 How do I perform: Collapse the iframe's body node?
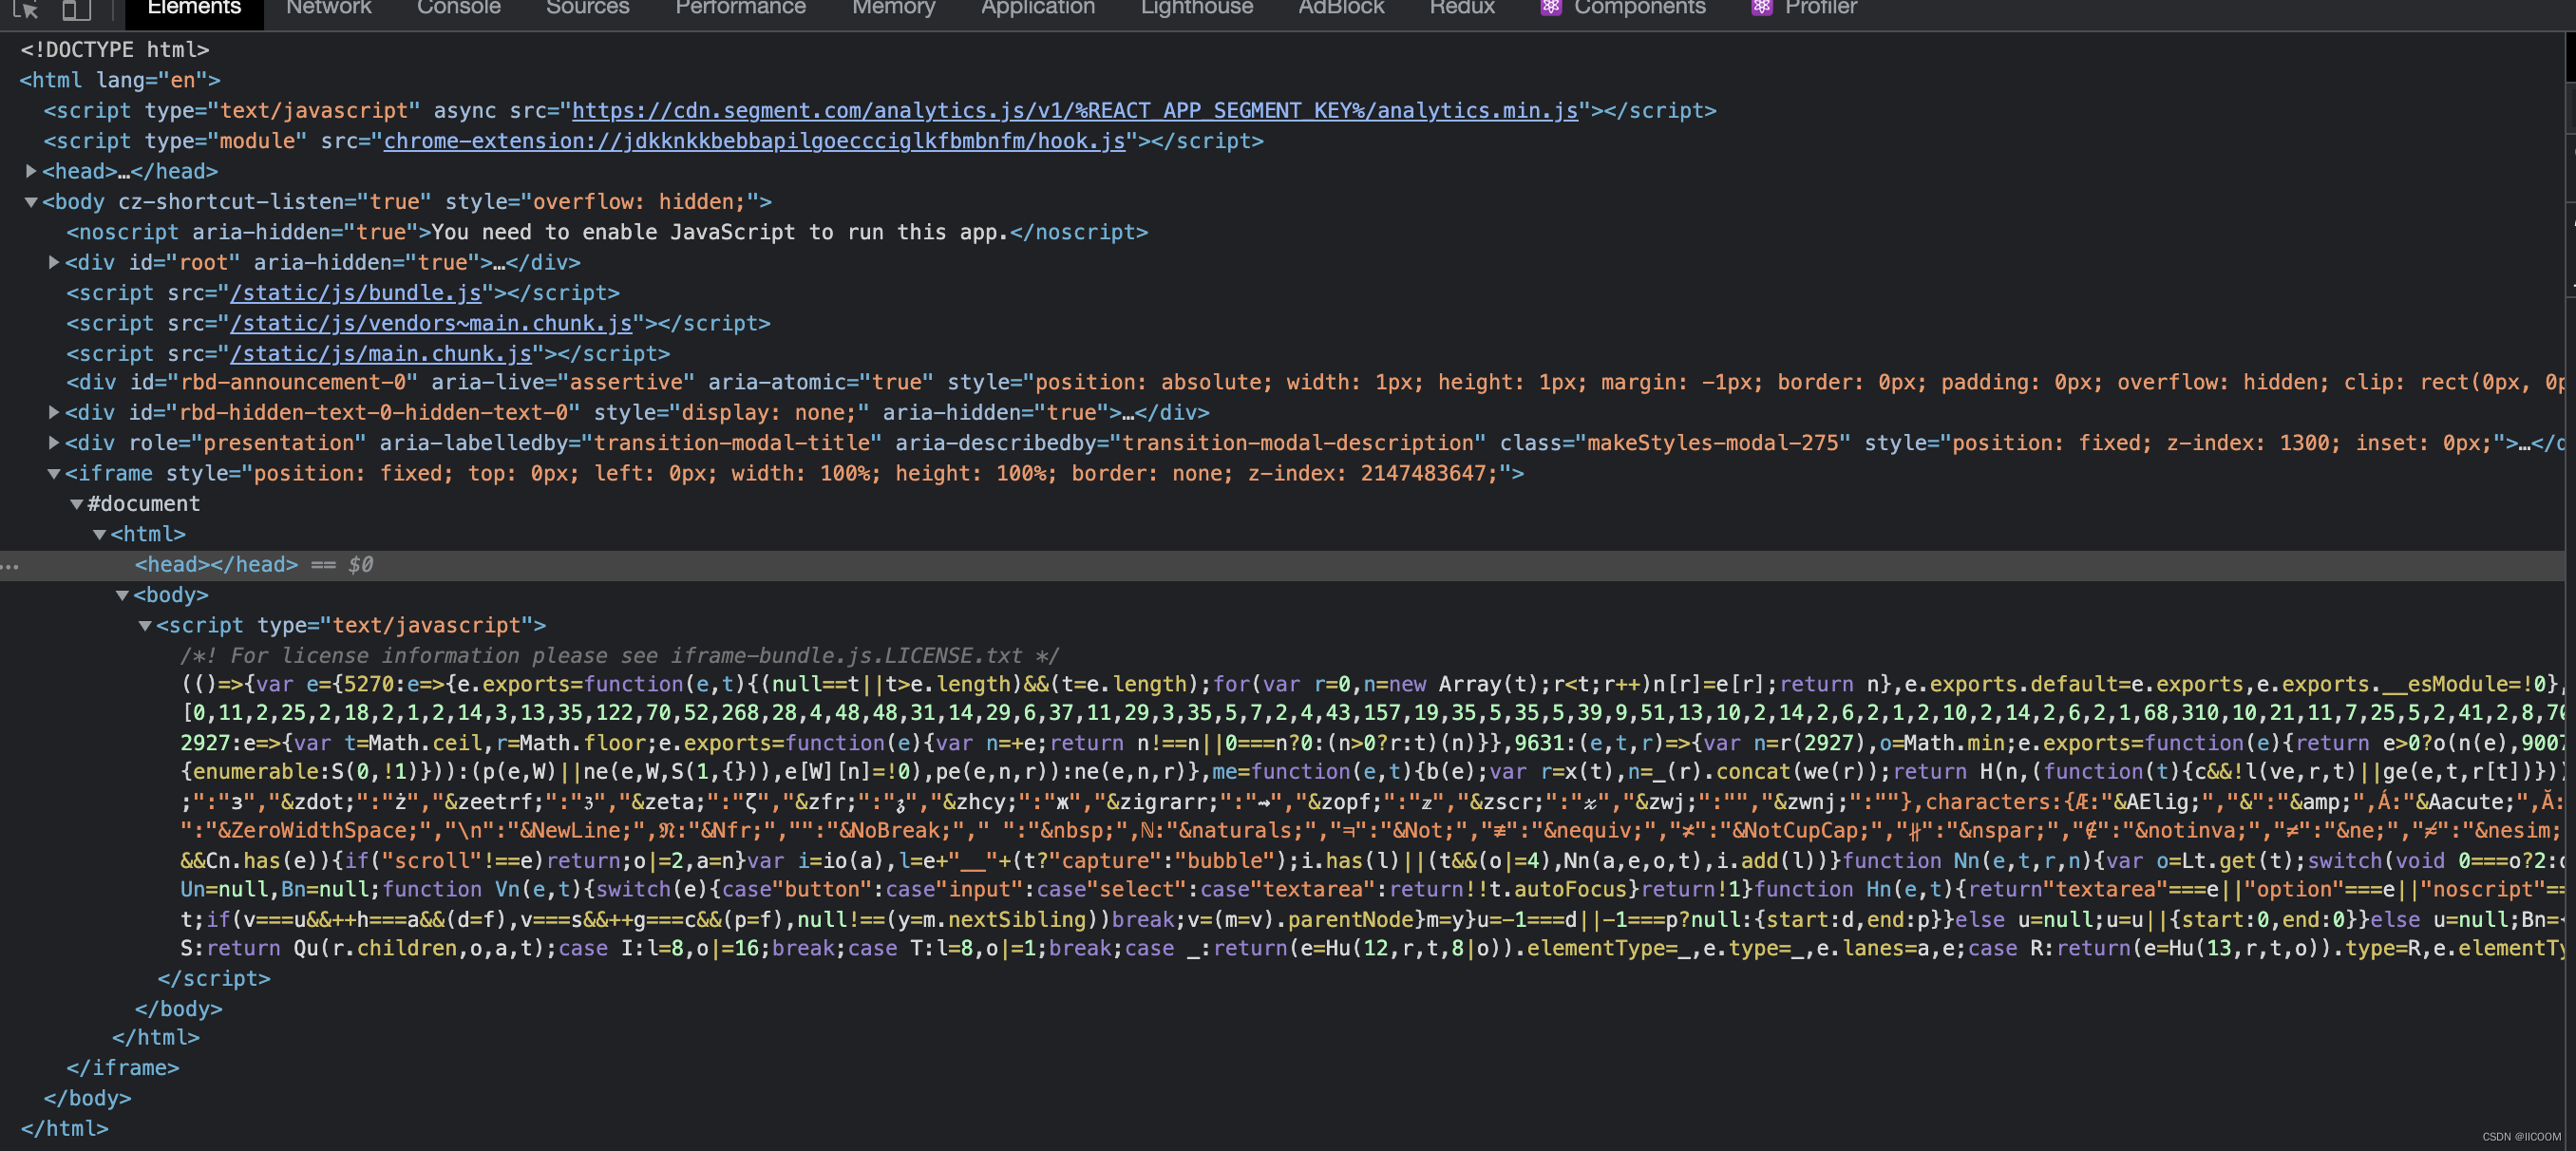pyautogui.click(x=122, y=595)
